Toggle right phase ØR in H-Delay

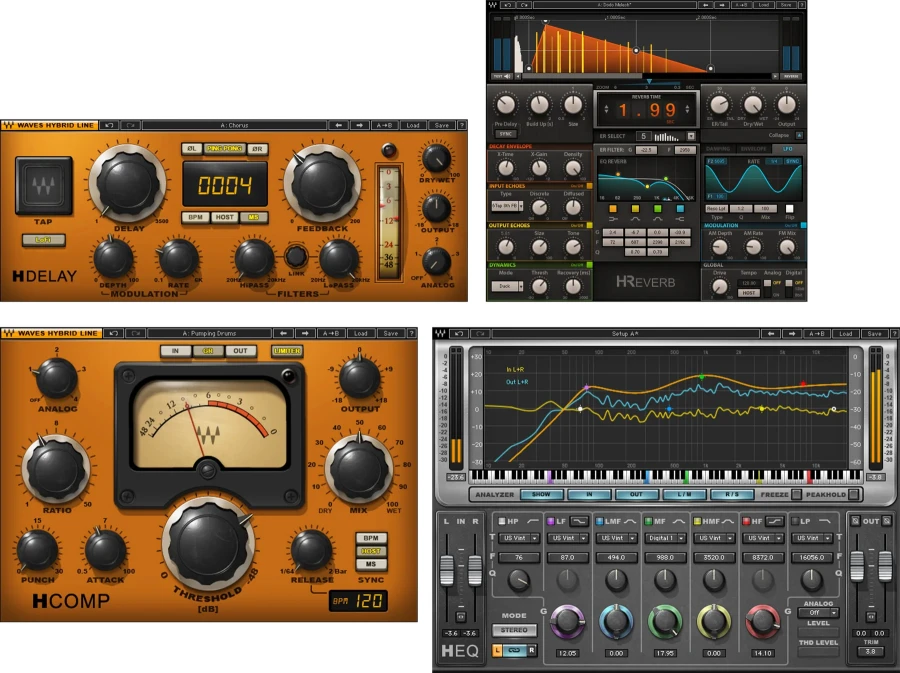point(258,149)
